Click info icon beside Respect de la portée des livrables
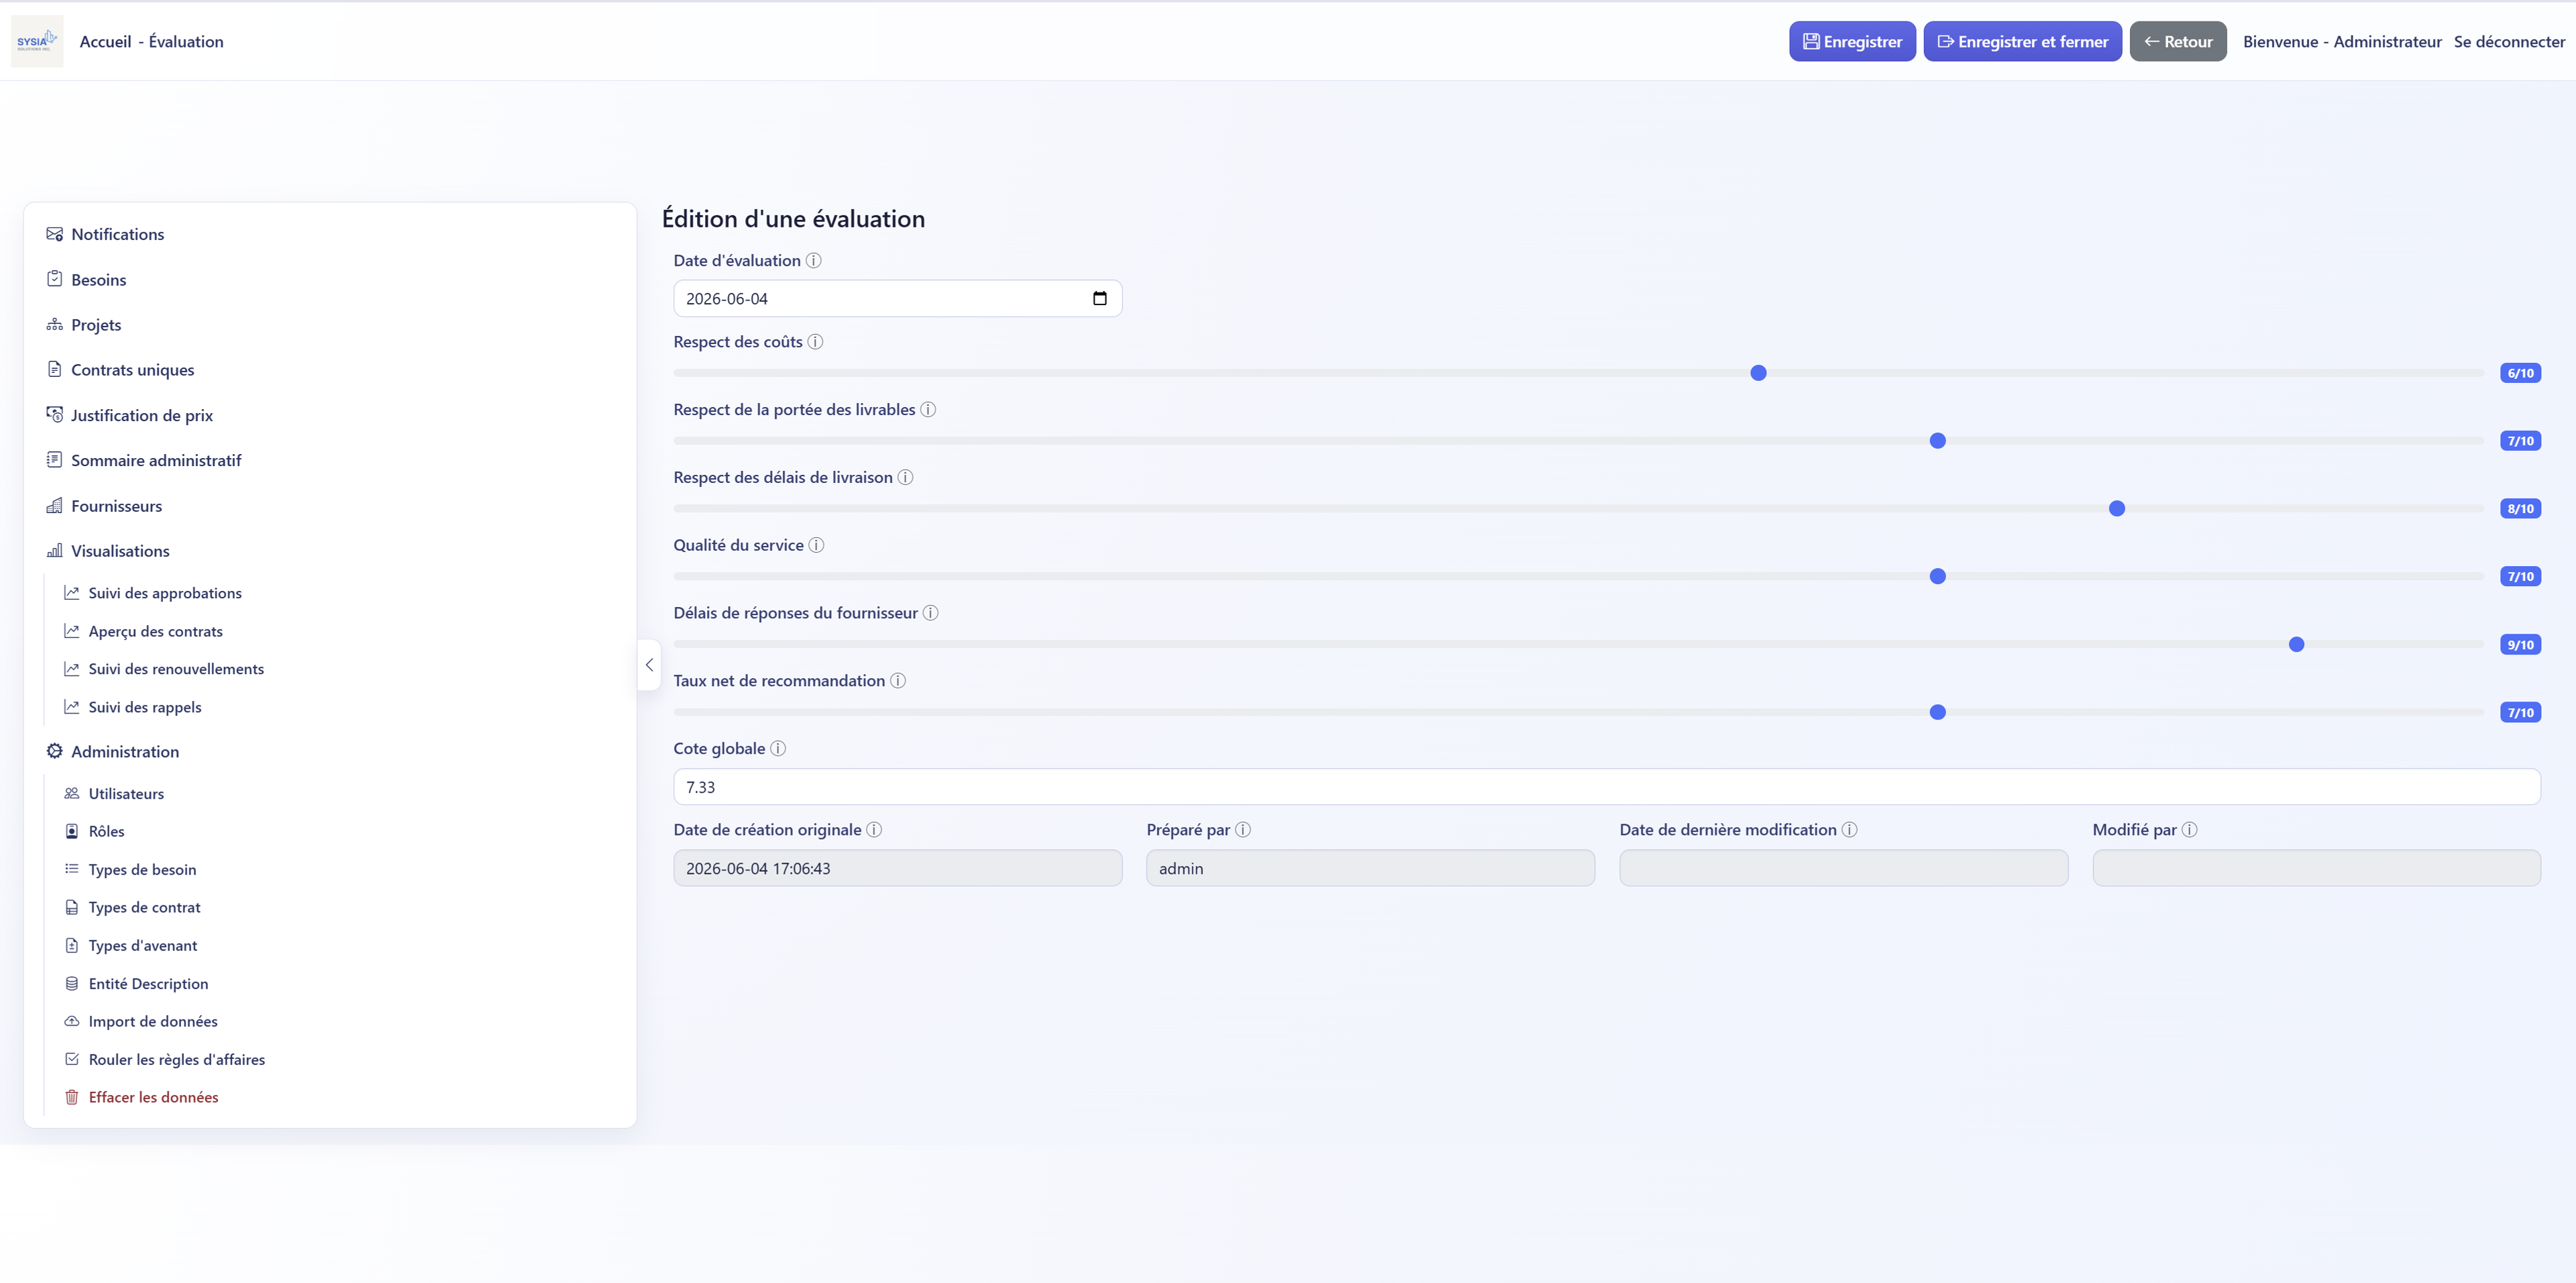This screenshot has height=1283, width=2576. click(x=928, y=410)
